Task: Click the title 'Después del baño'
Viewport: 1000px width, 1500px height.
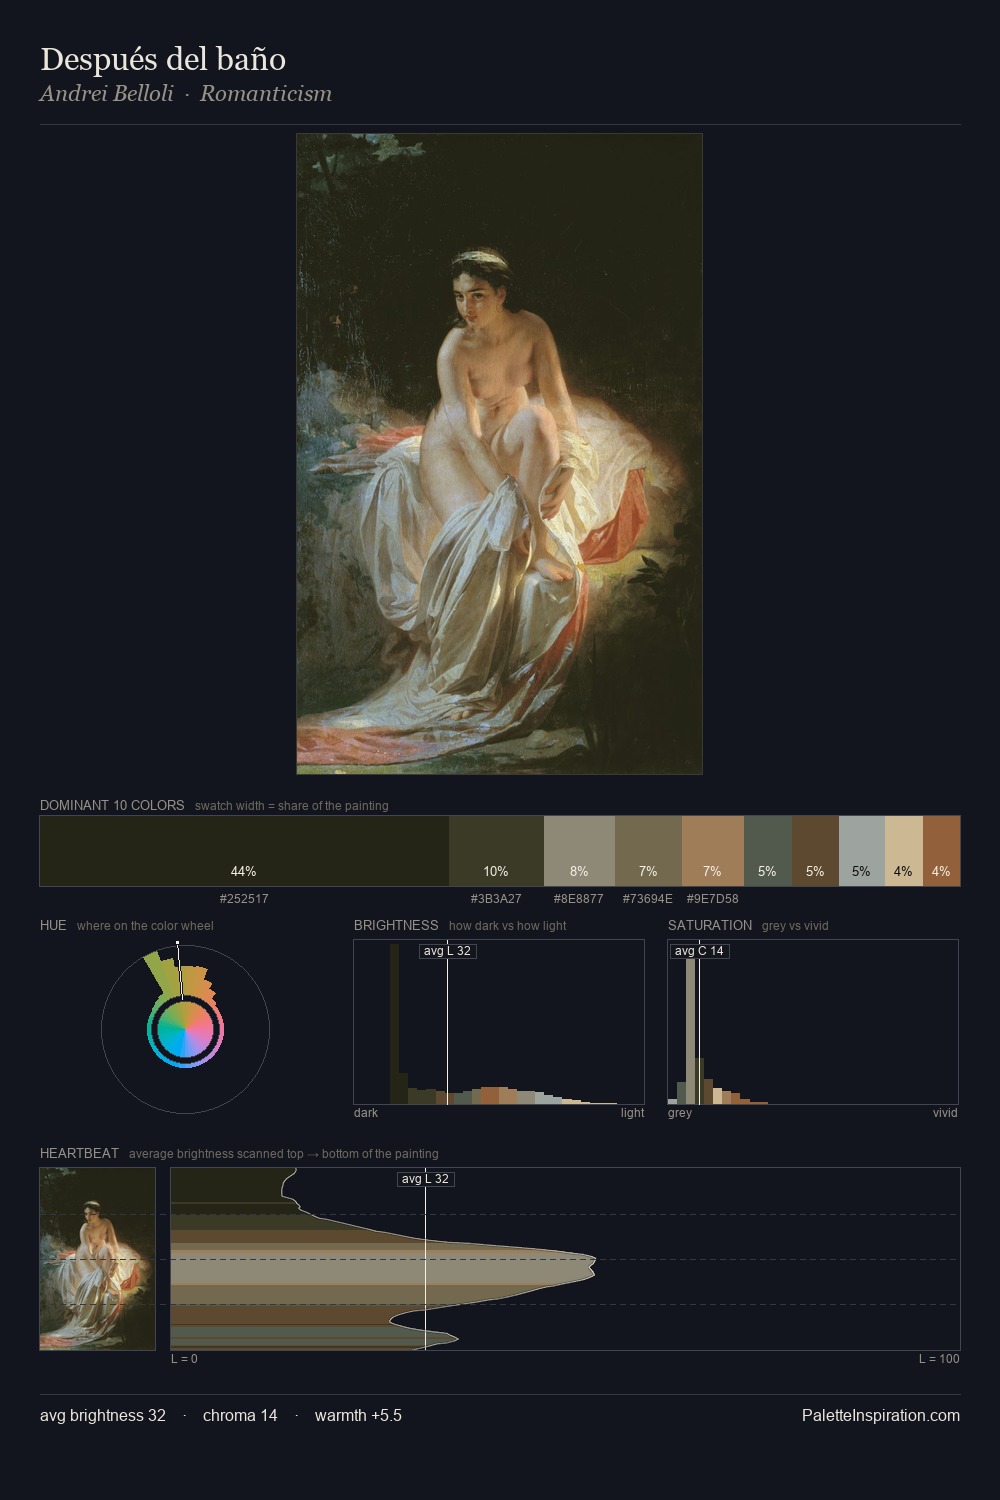Action: point(163,60)
